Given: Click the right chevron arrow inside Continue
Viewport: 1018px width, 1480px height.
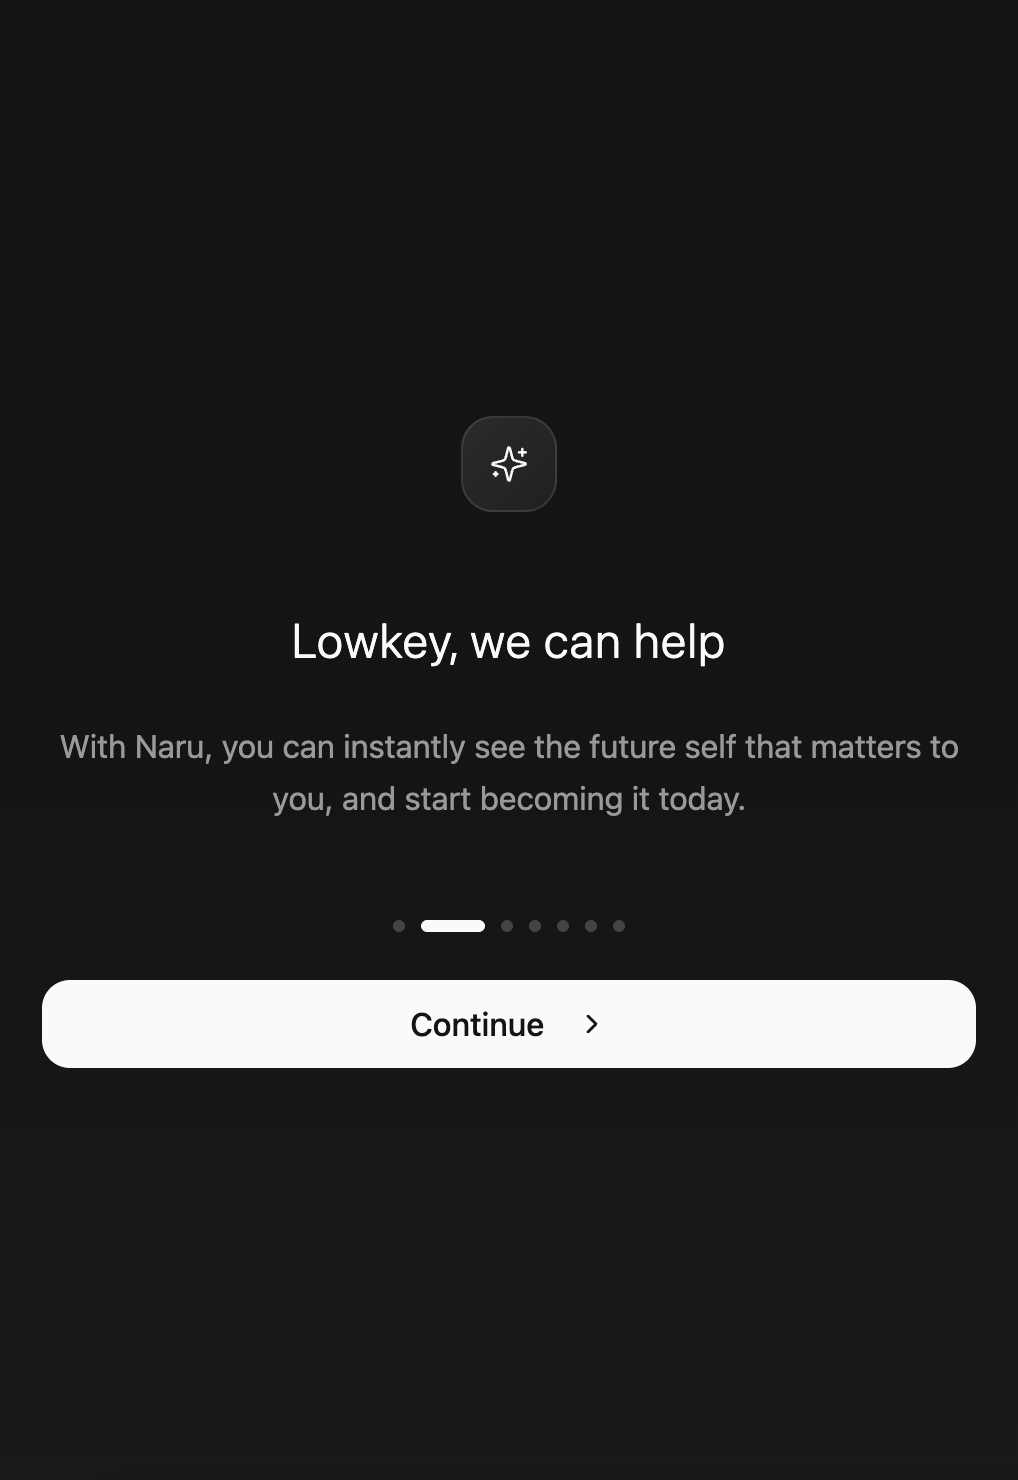Looking at the screenshot, I should [x=592, y=1024].
